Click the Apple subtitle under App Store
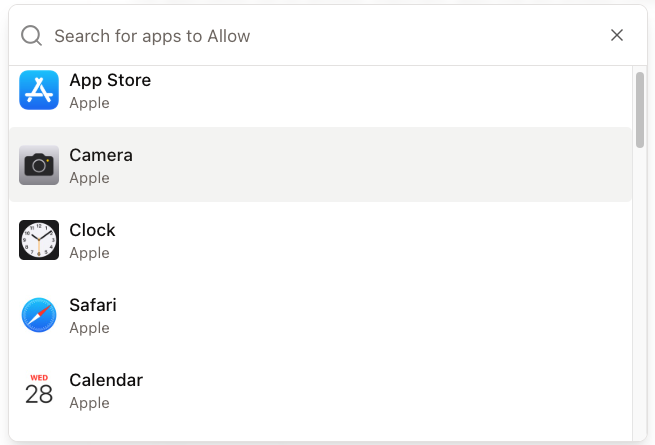Screen dimensions: 655x445 click(89, 103)
